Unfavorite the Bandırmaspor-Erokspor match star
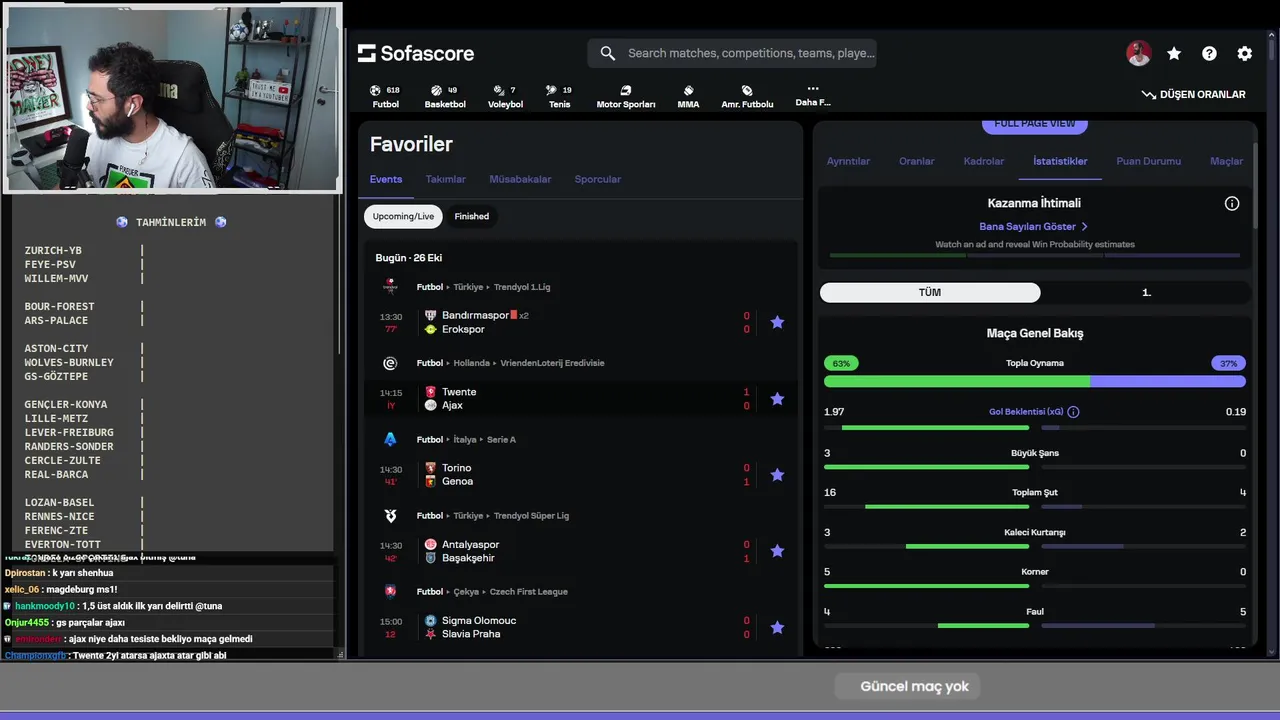The image size is (1280, 720). 777,322
